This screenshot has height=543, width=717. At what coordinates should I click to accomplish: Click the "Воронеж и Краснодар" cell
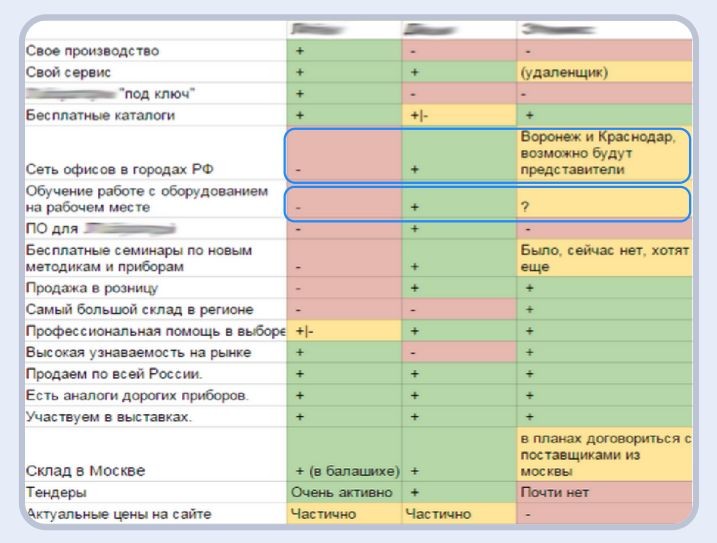click(x=603, y=152)
